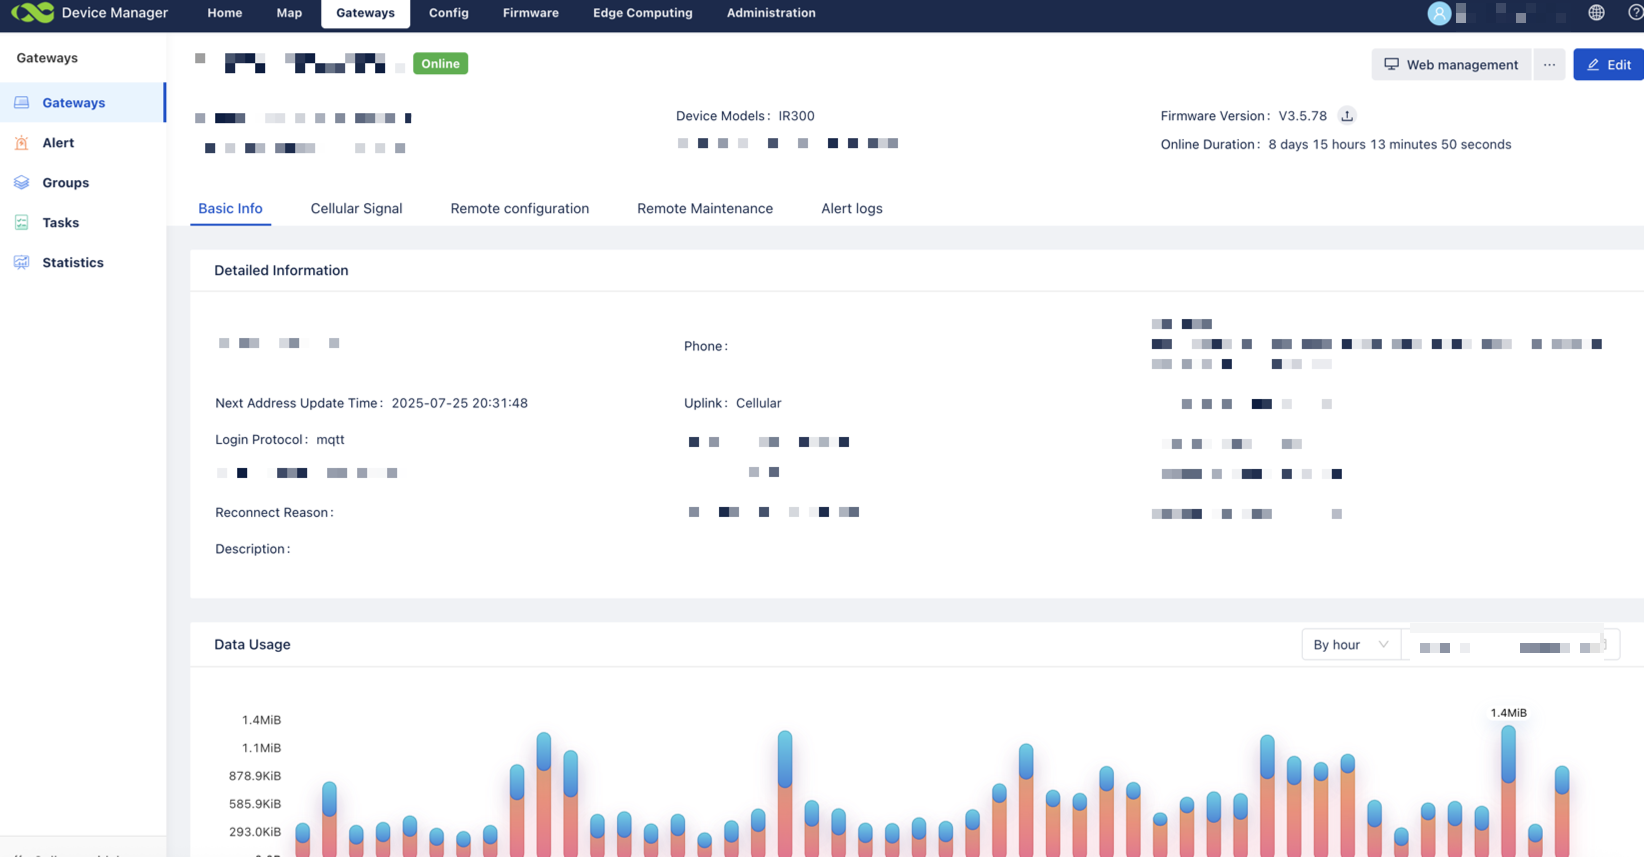
Task: Open the Statistics sidebar item
Action: coord(82,262)
